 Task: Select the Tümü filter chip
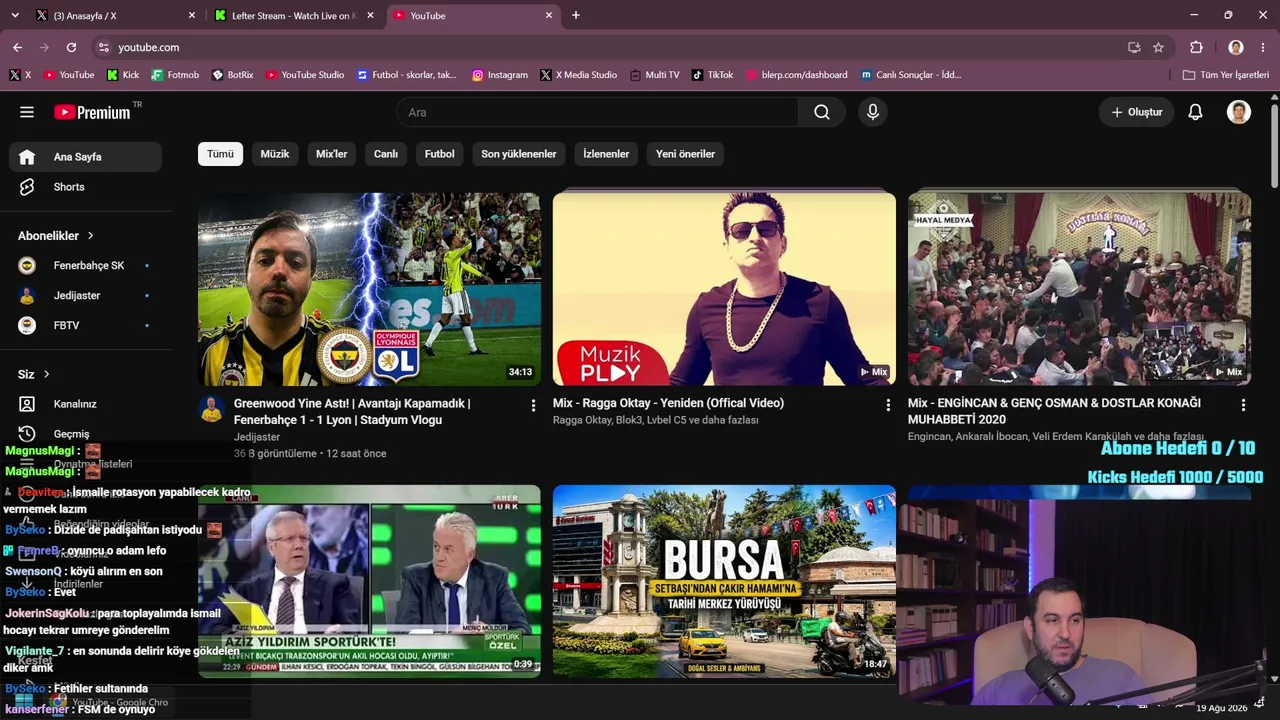click(220, 154)
